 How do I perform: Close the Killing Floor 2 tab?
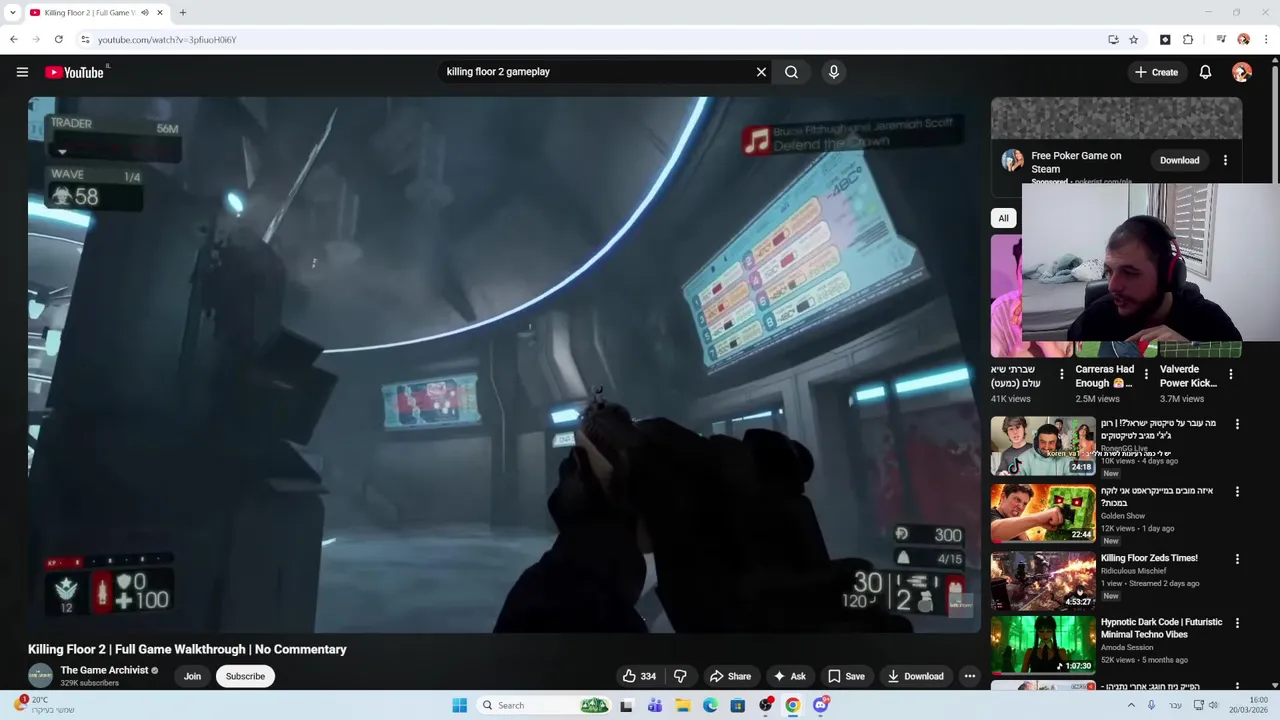click(159, 13)
